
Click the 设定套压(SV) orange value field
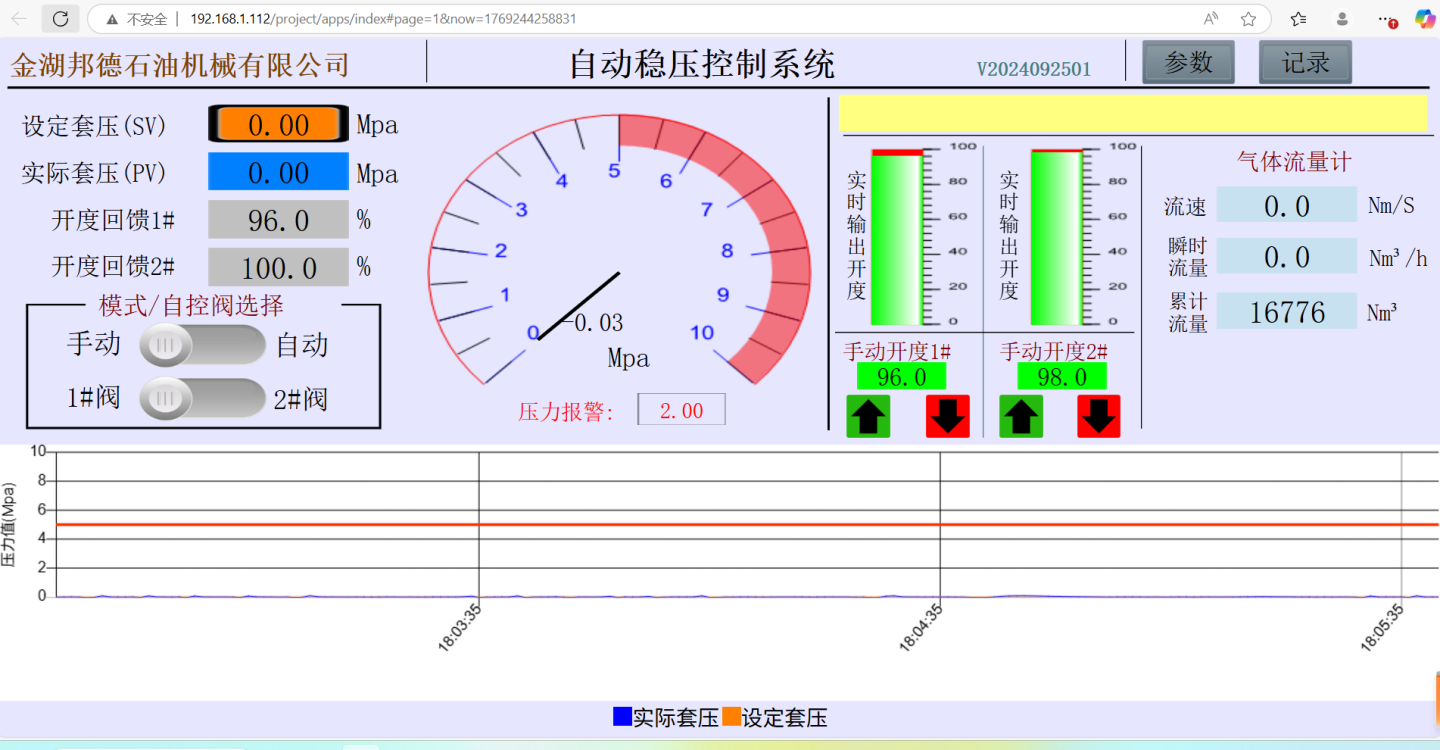click(278, 124)
